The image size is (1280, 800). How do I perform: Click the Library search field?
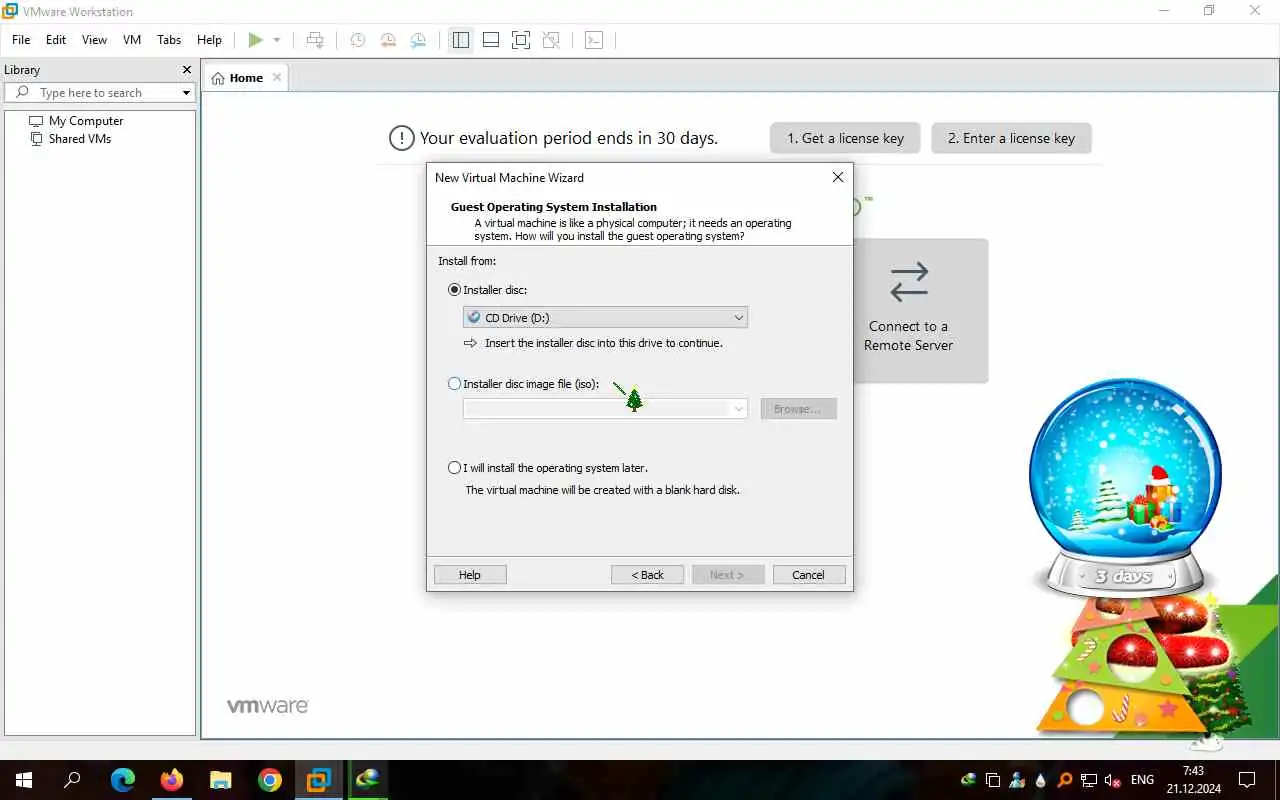point(98,92)
